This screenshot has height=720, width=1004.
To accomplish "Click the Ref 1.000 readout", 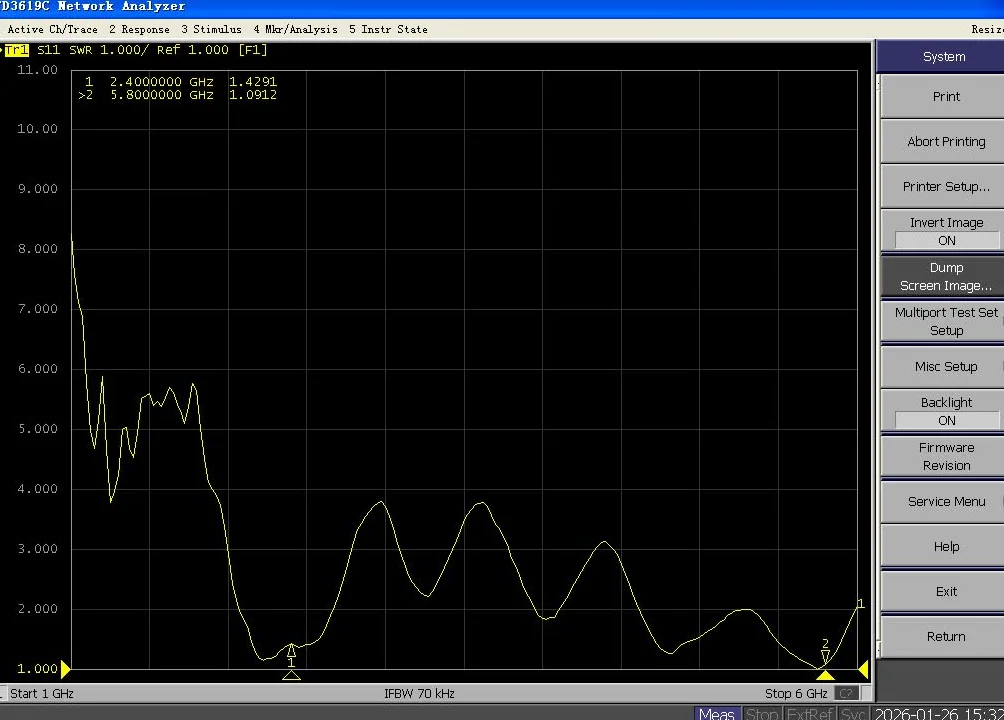I will (x=193, y=50).
